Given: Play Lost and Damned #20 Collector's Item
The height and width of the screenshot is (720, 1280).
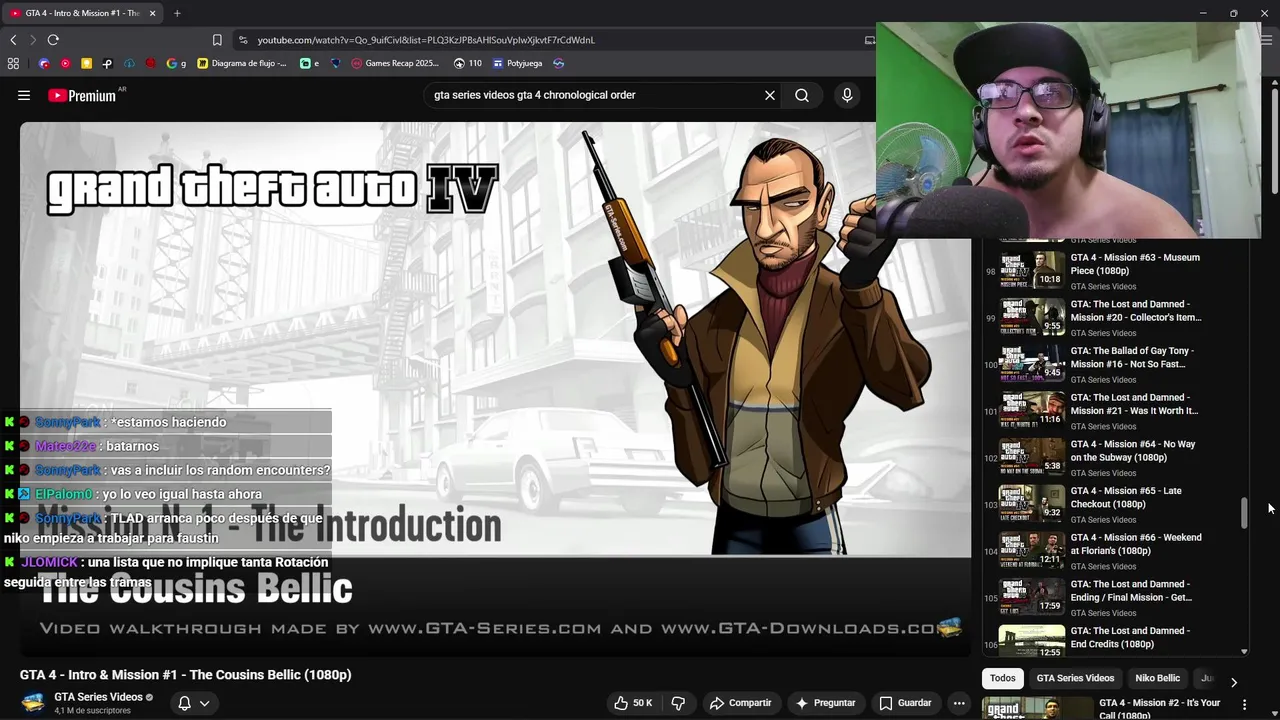Looking at the screenshot, I should 1110,317.
